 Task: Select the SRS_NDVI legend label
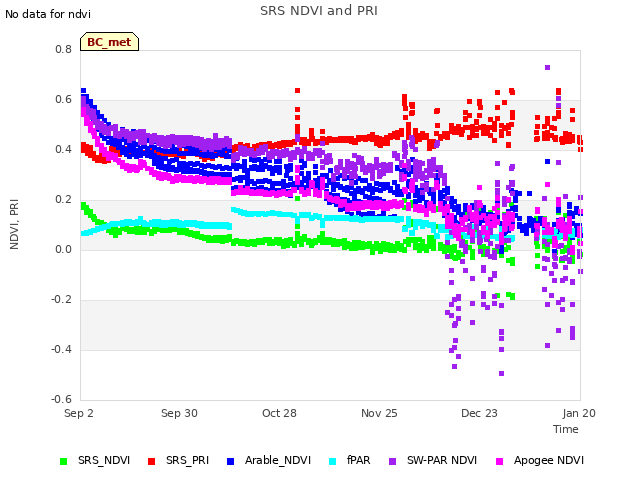[104, 460]
